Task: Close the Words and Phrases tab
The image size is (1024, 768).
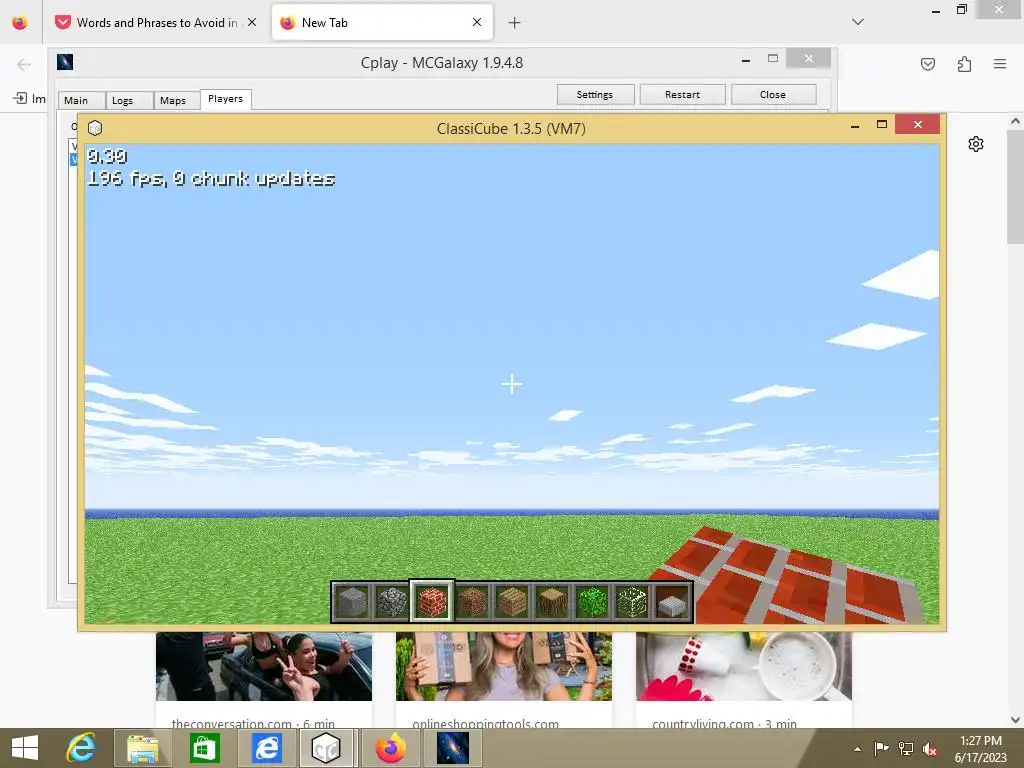Action: tap(252, 22)
